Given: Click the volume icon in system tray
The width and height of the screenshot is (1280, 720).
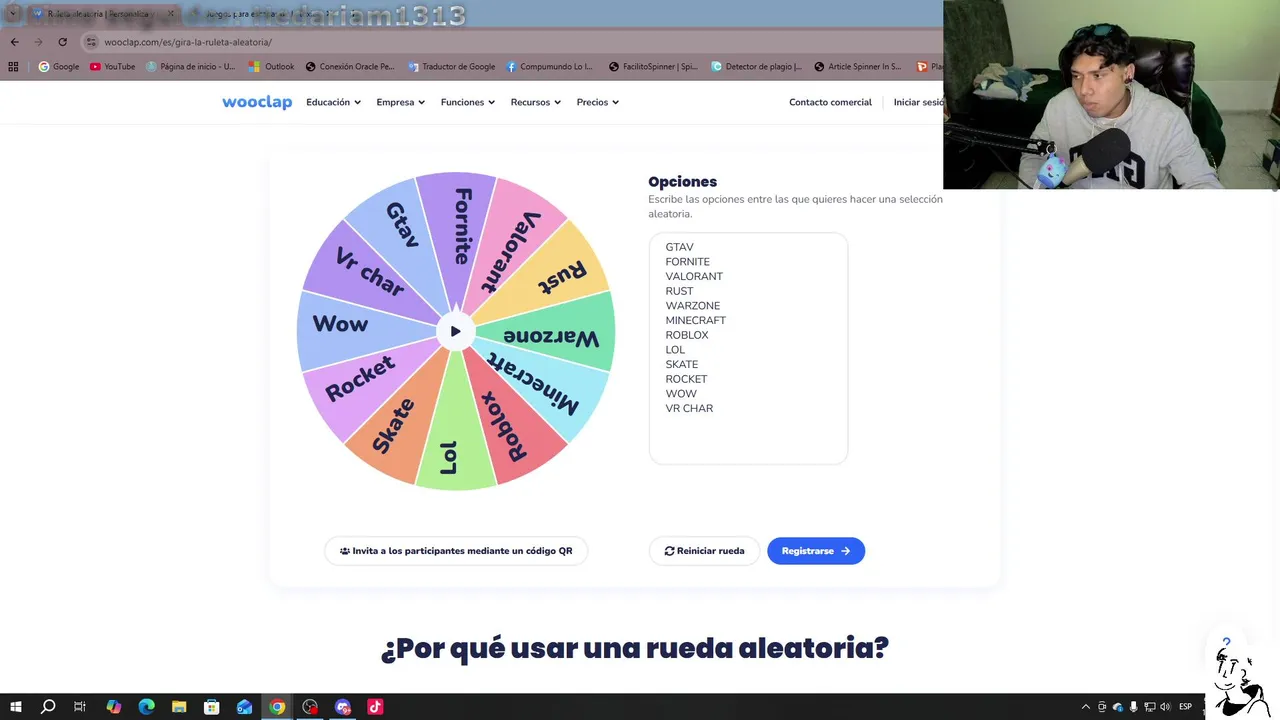Looking at the screenshot, I should pos(1165,707).
